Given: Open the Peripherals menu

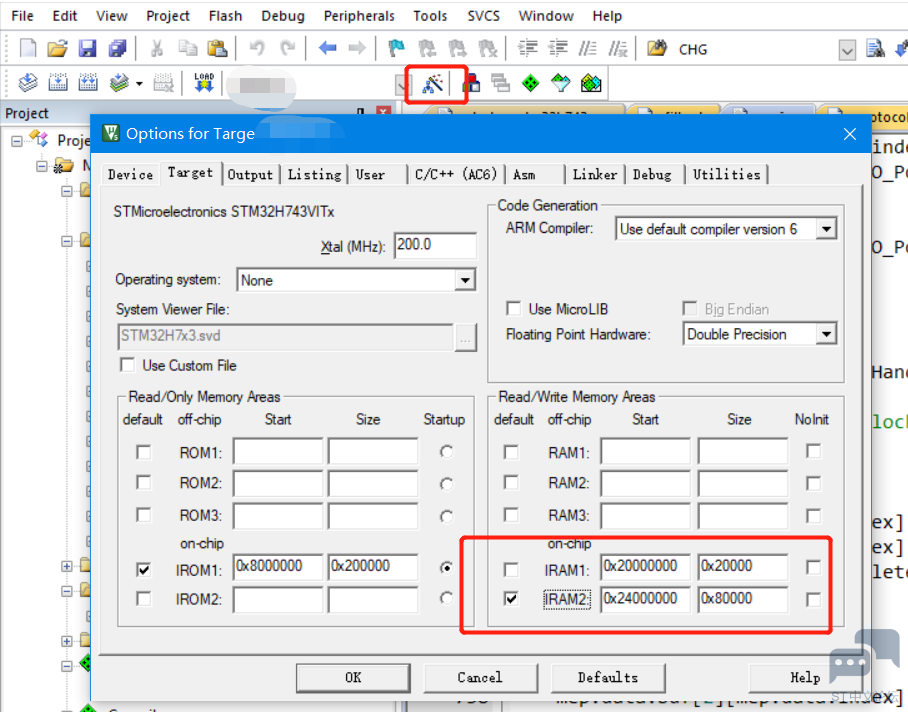Looking at the screenshot, I should pos(359,16).
